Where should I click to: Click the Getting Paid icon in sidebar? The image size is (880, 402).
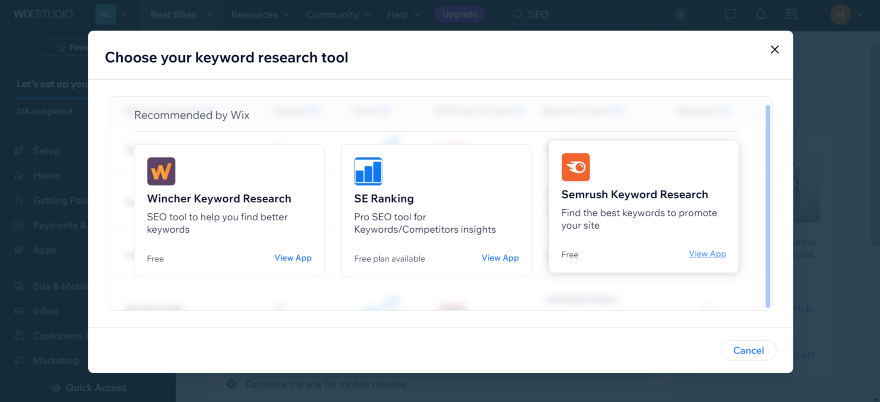(19, 200)
